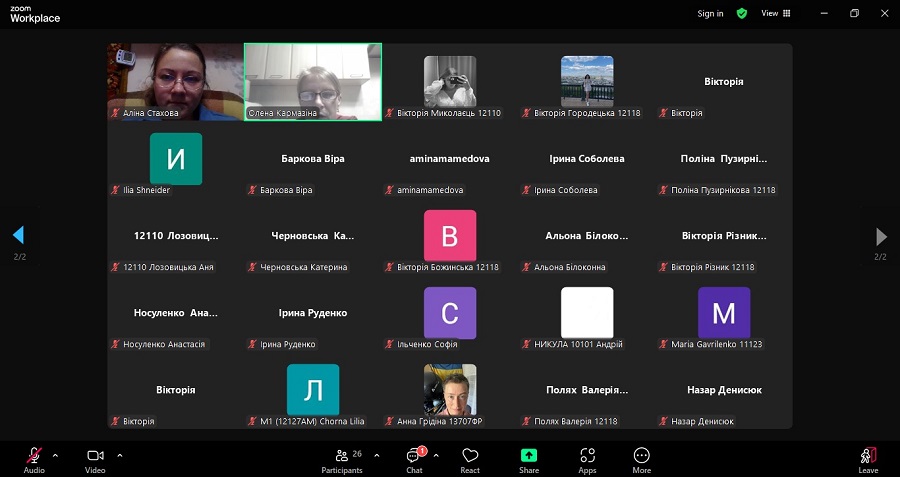Click the Sign in link

pyautogui.click(x=710, y=13)
